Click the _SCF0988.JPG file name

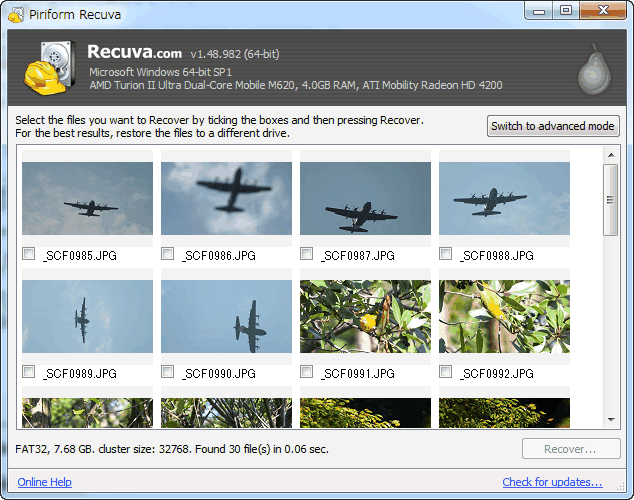497,255
